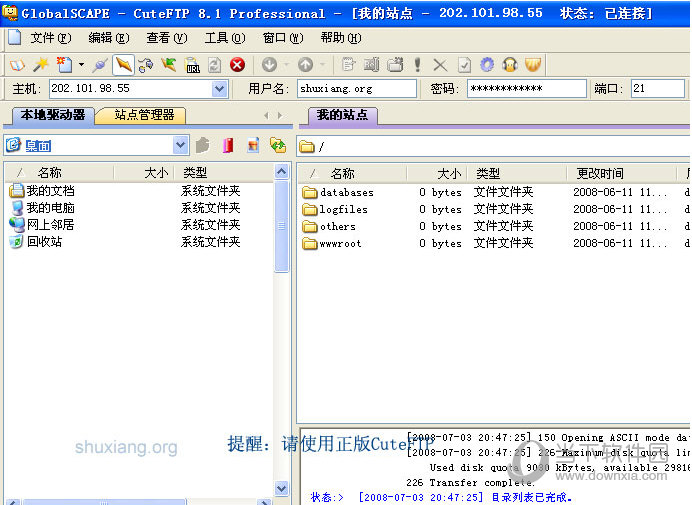
Task: Select the logfiles remote folder
Action: click(x=335, y=209)
